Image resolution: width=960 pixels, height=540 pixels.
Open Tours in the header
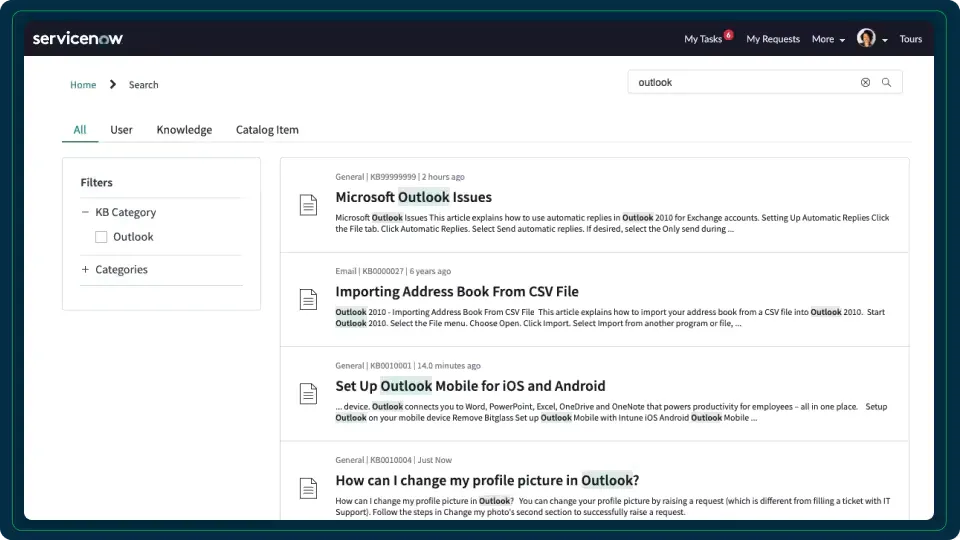click(x=910, y=39)
